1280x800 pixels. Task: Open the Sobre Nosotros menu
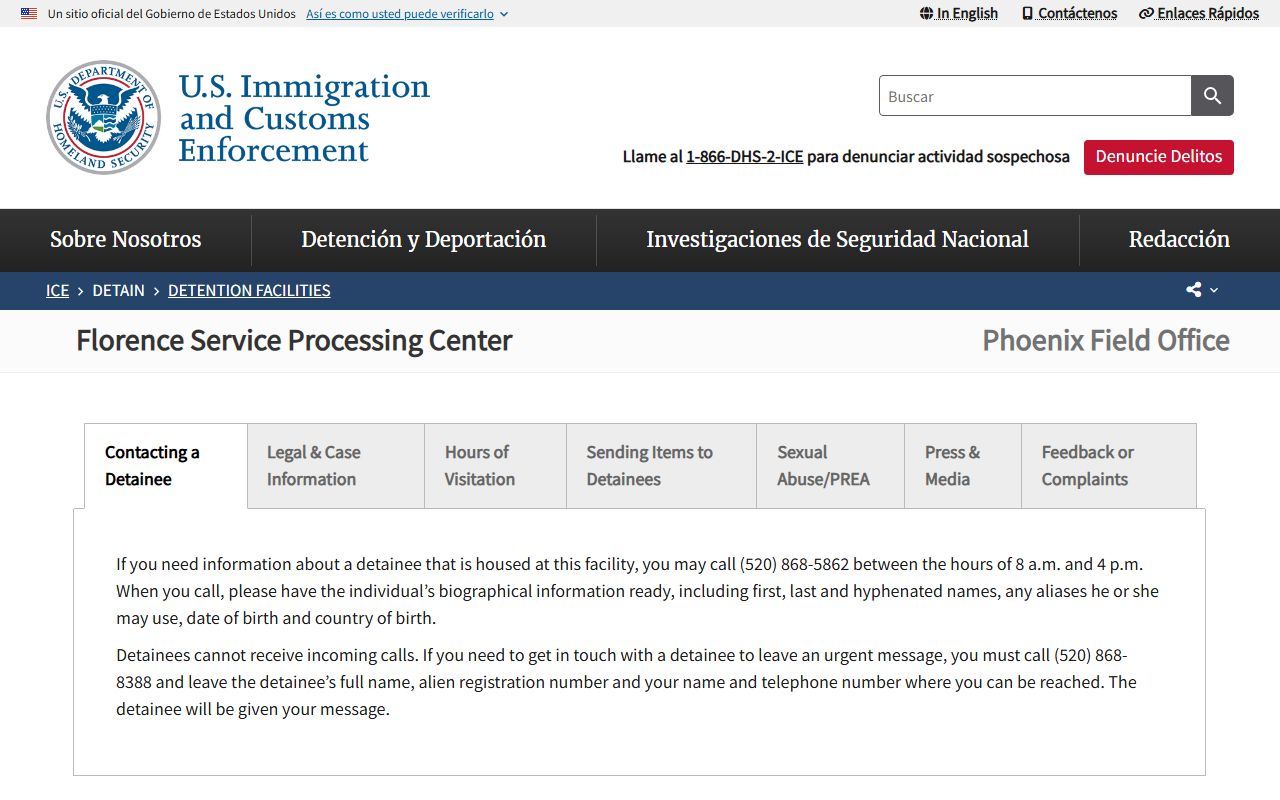click(126, 240)
